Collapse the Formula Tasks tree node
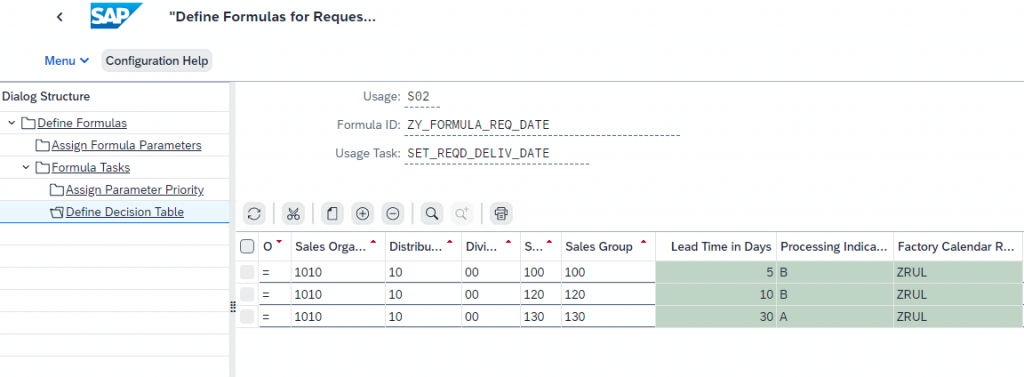1024x377 pixels. point(25,167)
